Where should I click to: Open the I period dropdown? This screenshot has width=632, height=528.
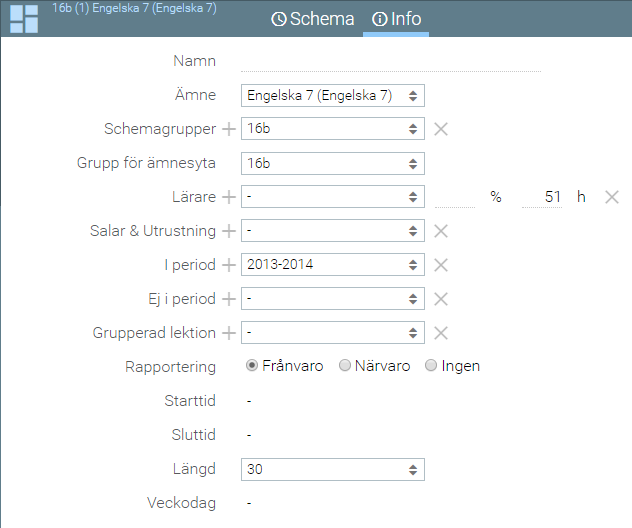coord(332,265)
